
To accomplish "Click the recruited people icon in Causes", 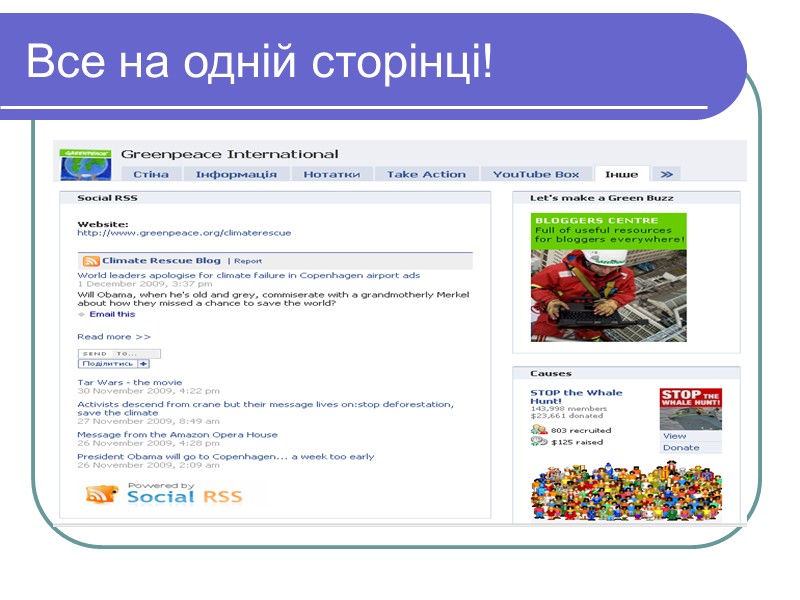I will 539,430.
